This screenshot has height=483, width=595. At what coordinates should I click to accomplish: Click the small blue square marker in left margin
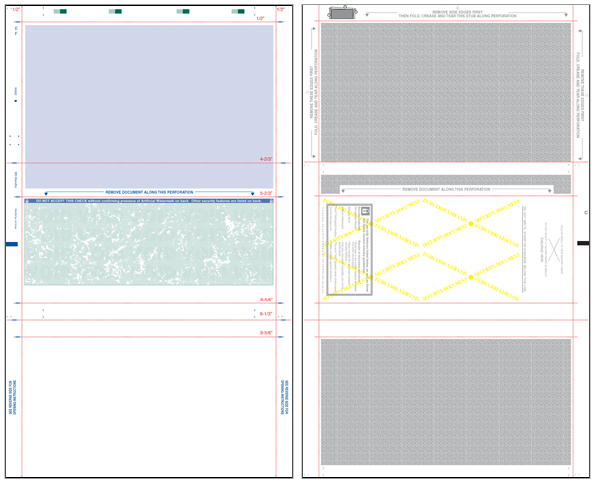click(x=16, y=101)
